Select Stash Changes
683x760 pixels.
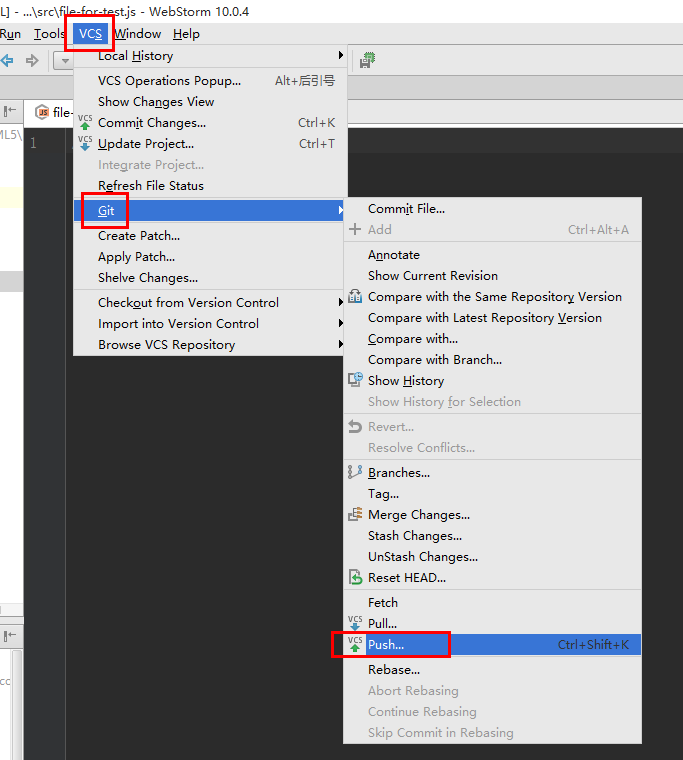tap(492, 536)
